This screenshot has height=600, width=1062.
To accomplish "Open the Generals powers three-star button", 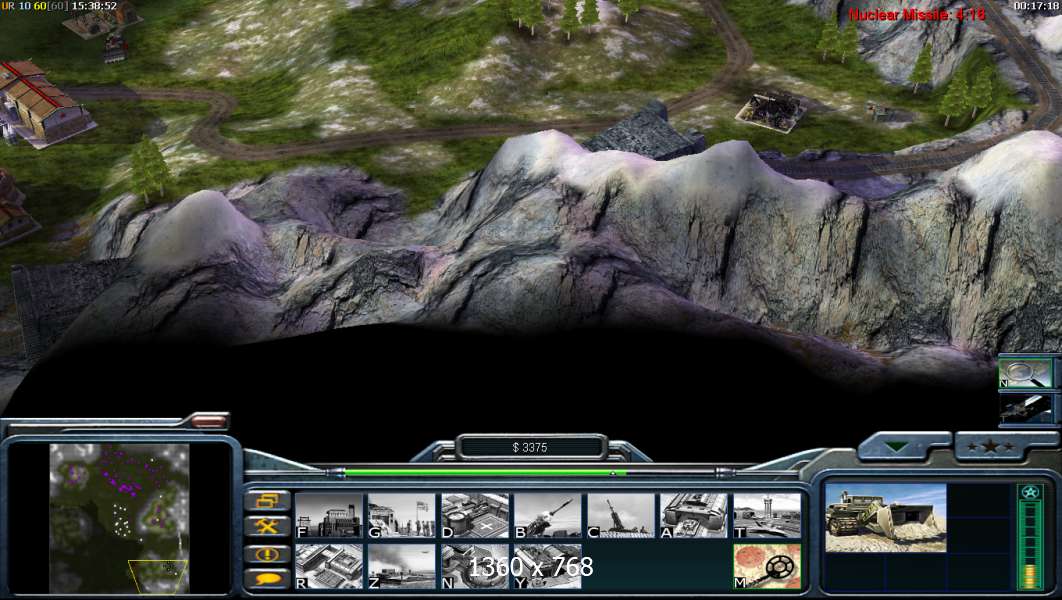I will coord(1003,446).
